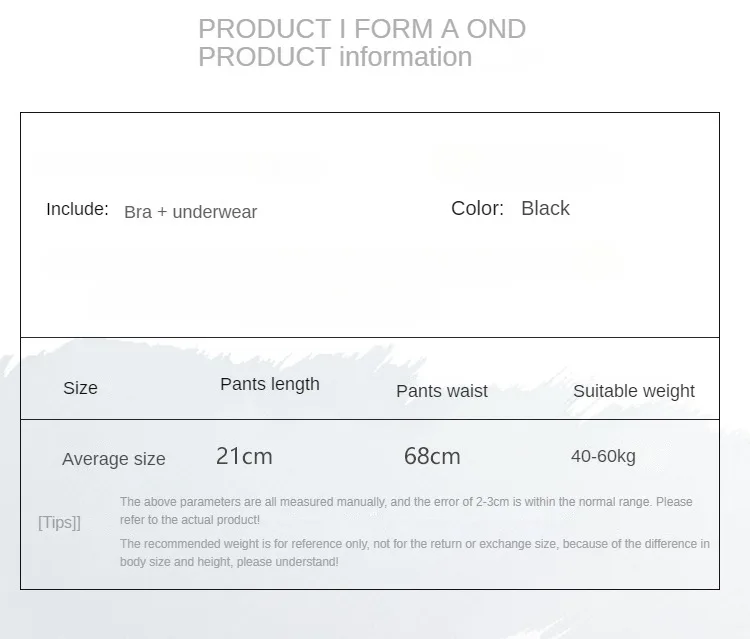Viewport: 750px width, 639px height.
Task: Click the '[Tips]]' label
Action: tap(59, 522)
